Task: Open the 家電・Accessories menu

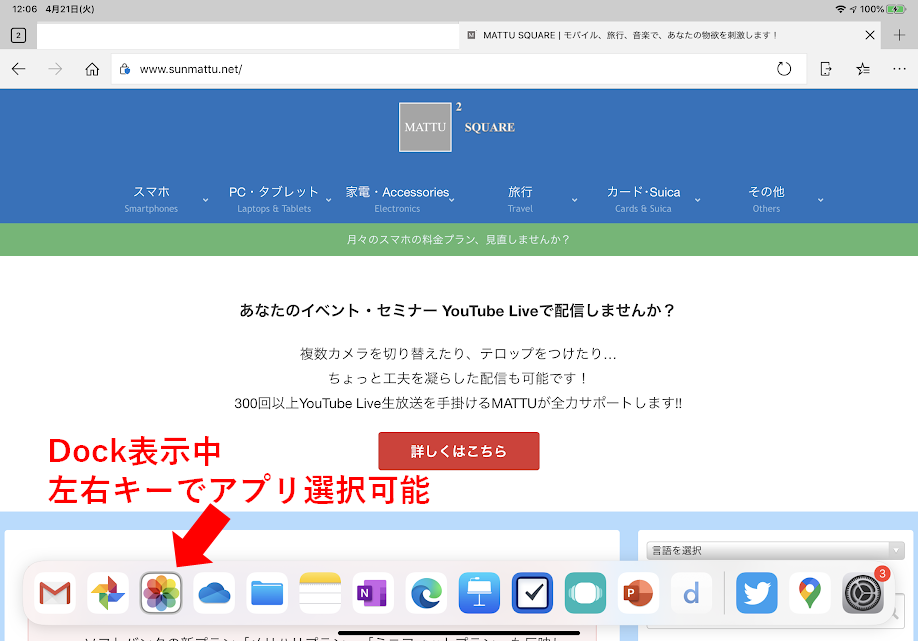Action: pyautogui.click(x=397, y=199)
